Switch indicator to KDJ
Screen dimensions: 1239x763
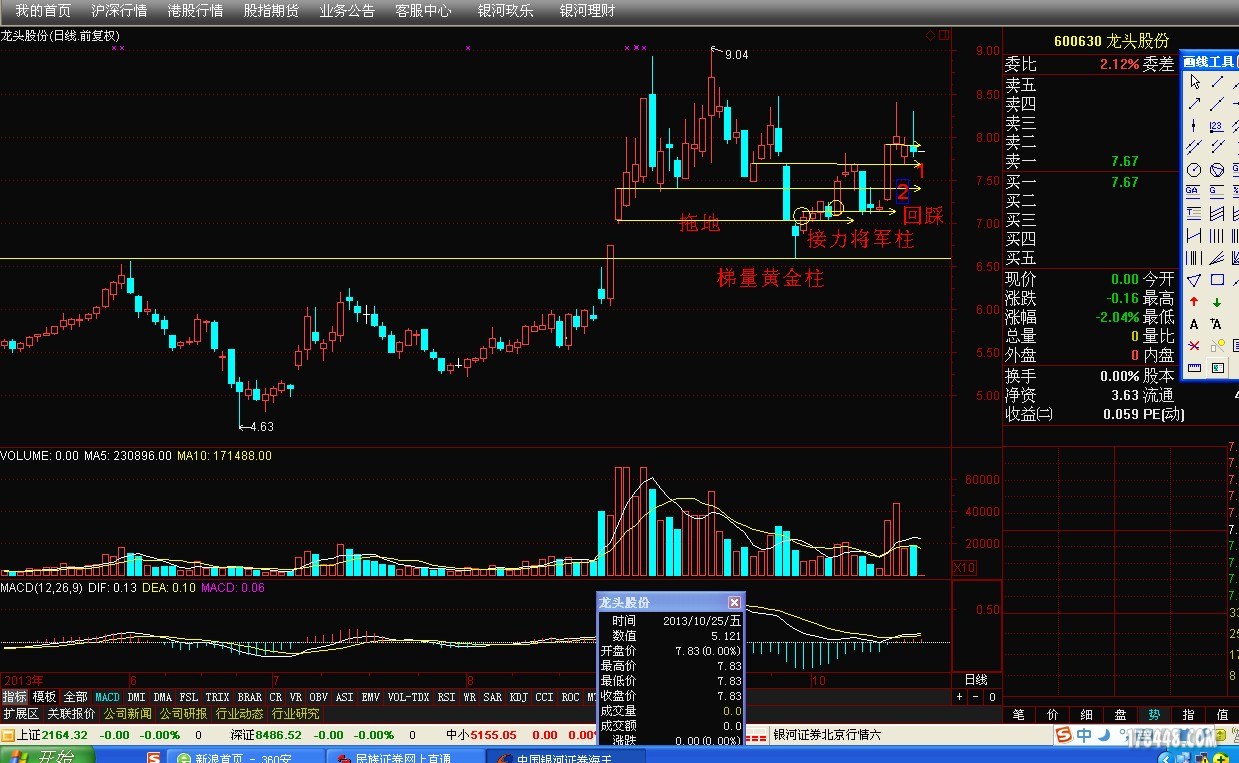[518, 697]
